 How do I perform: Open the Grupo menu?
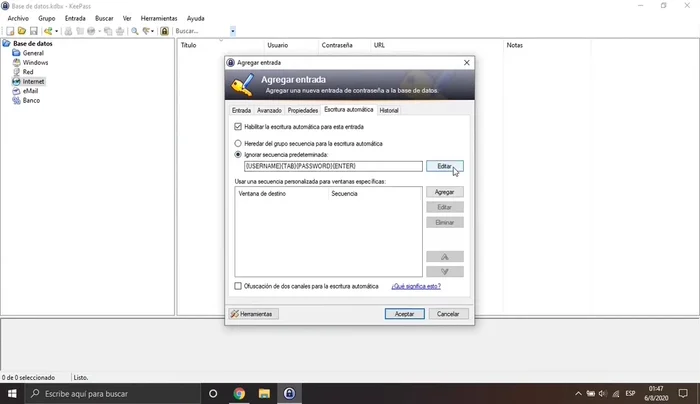pos(46,18)
